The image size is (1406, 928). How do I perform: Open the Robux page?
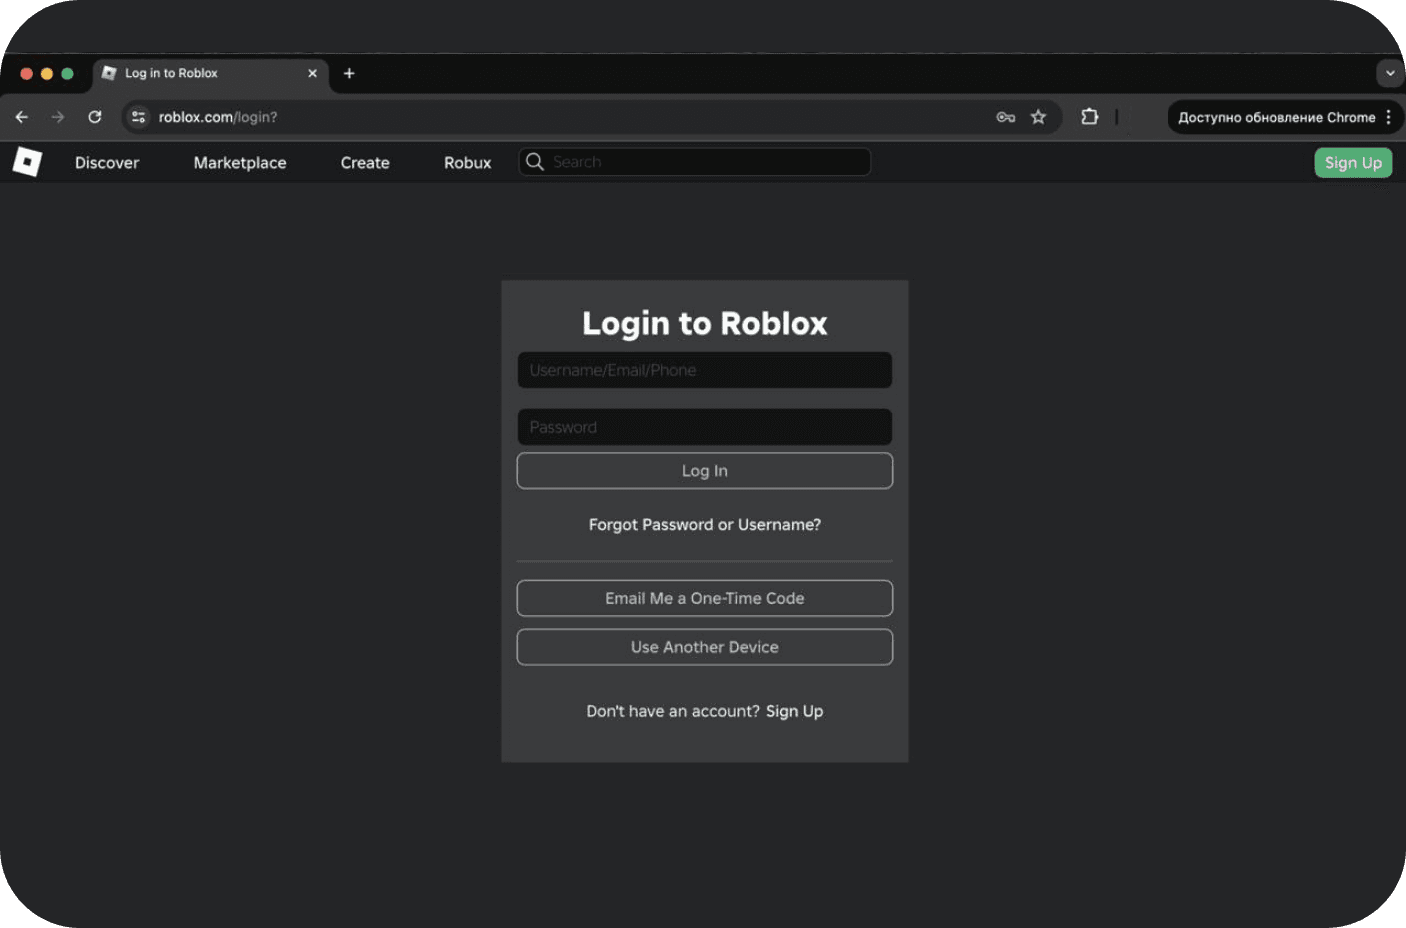click(467, 163)
